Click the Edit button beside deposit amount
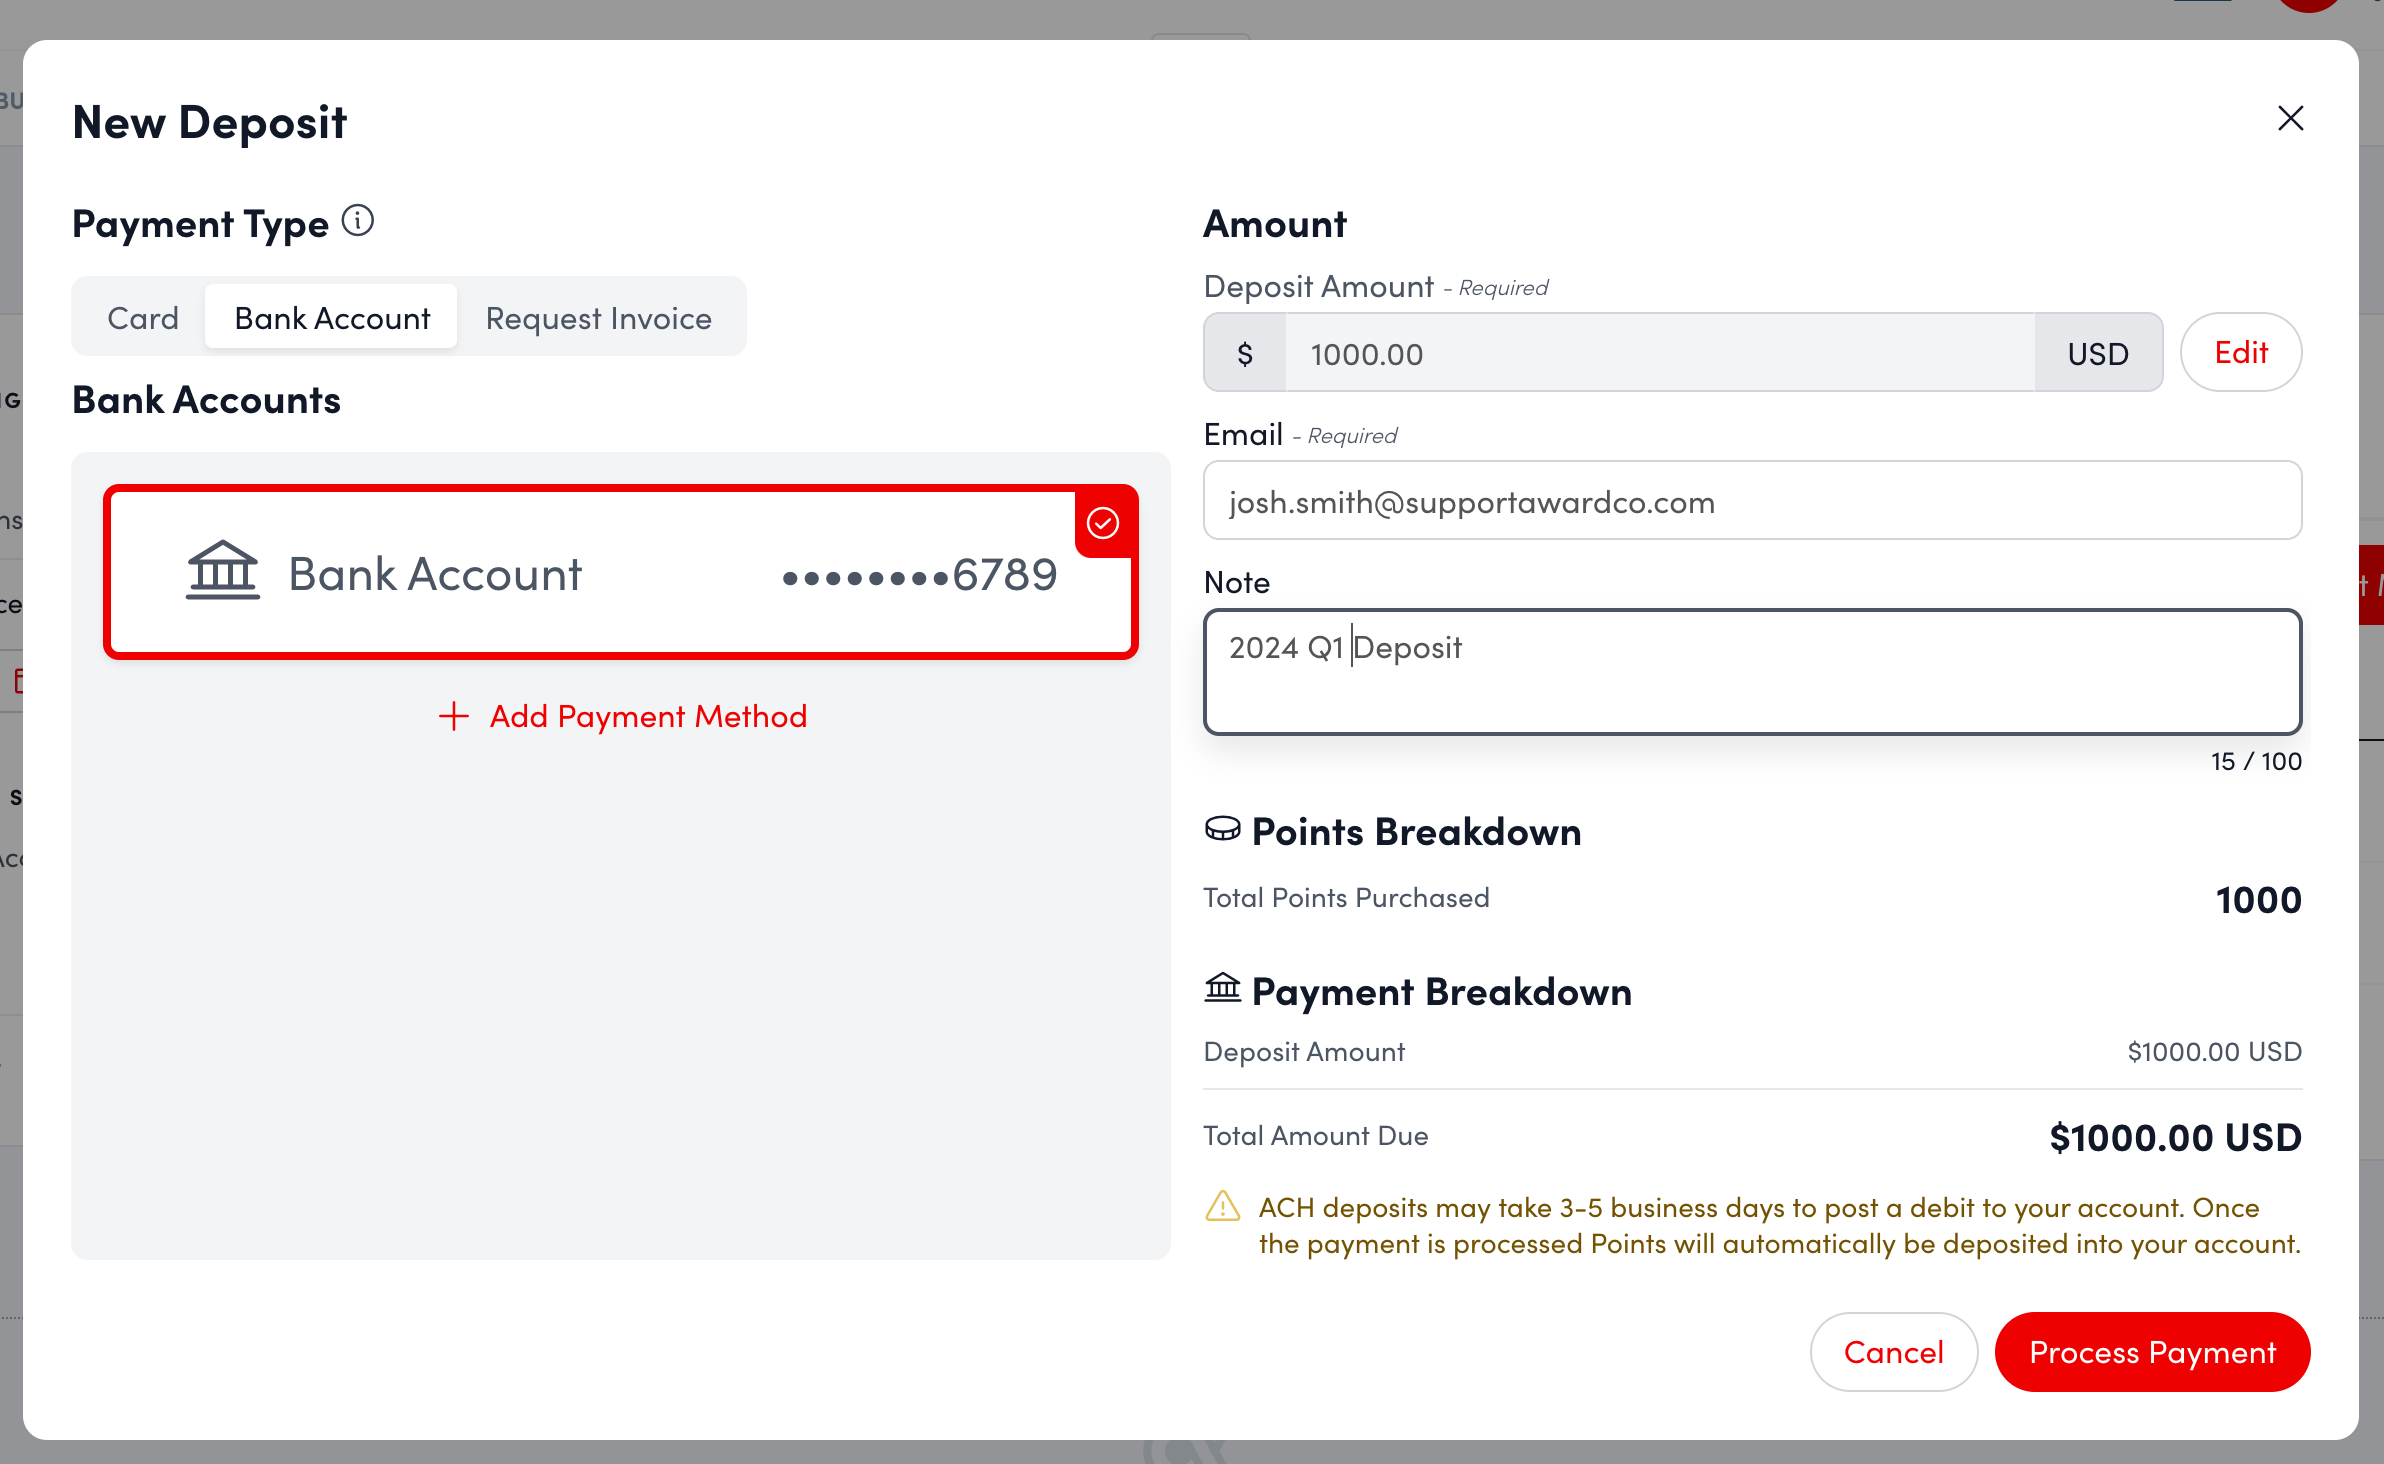Image resolution: width=2384 pixels, height=1464 pixels. click(x=2240, y=353)
